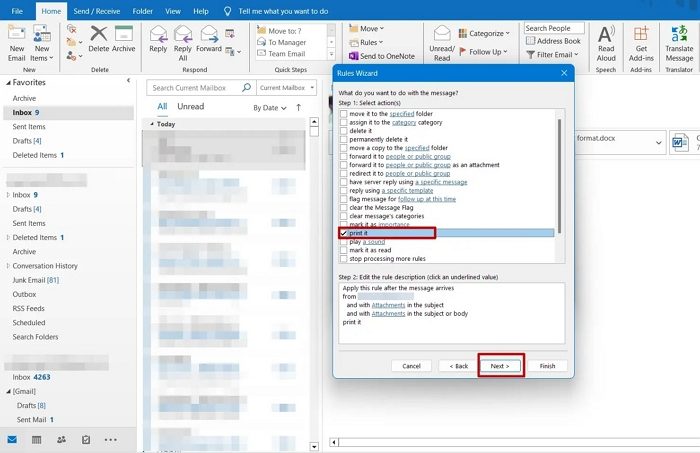Viewport: 700px width, 453px height.
Task: Open the Current Mailbox scope dropdown
Action: [x=287, y=88]
